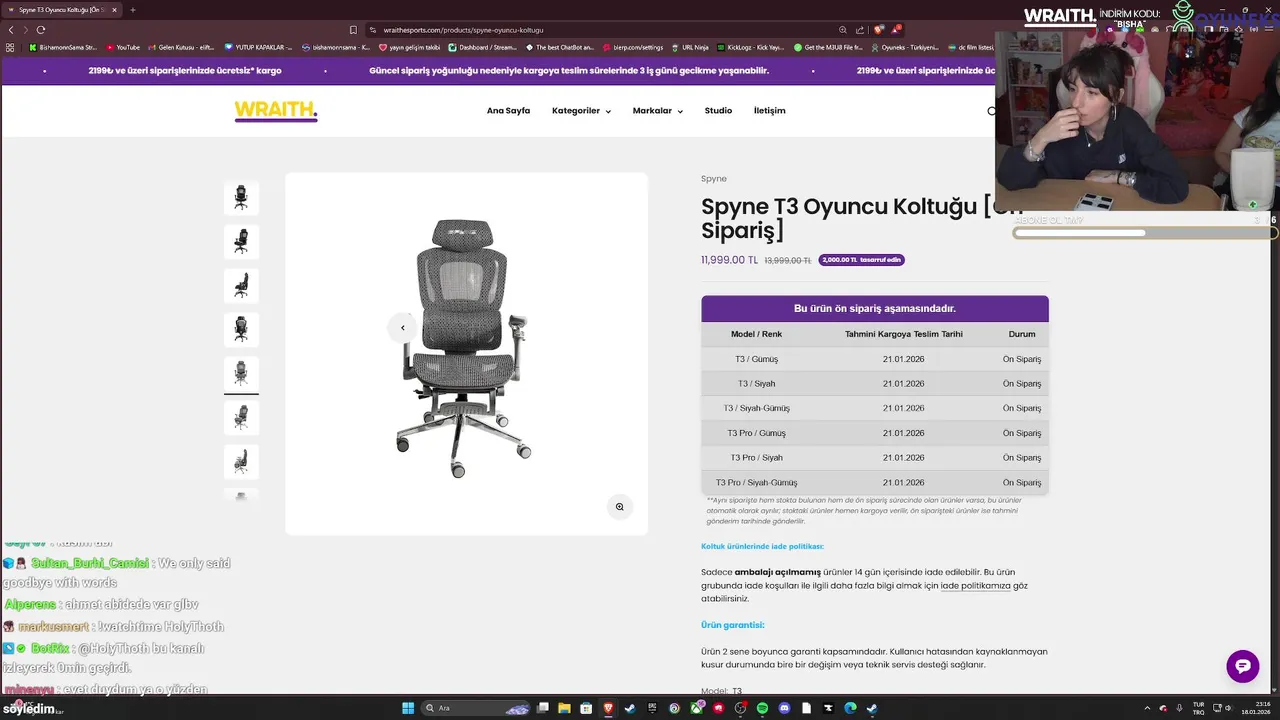Open the search magnifier in the site header
1280x720 pixels.
(x=991, y=111)
